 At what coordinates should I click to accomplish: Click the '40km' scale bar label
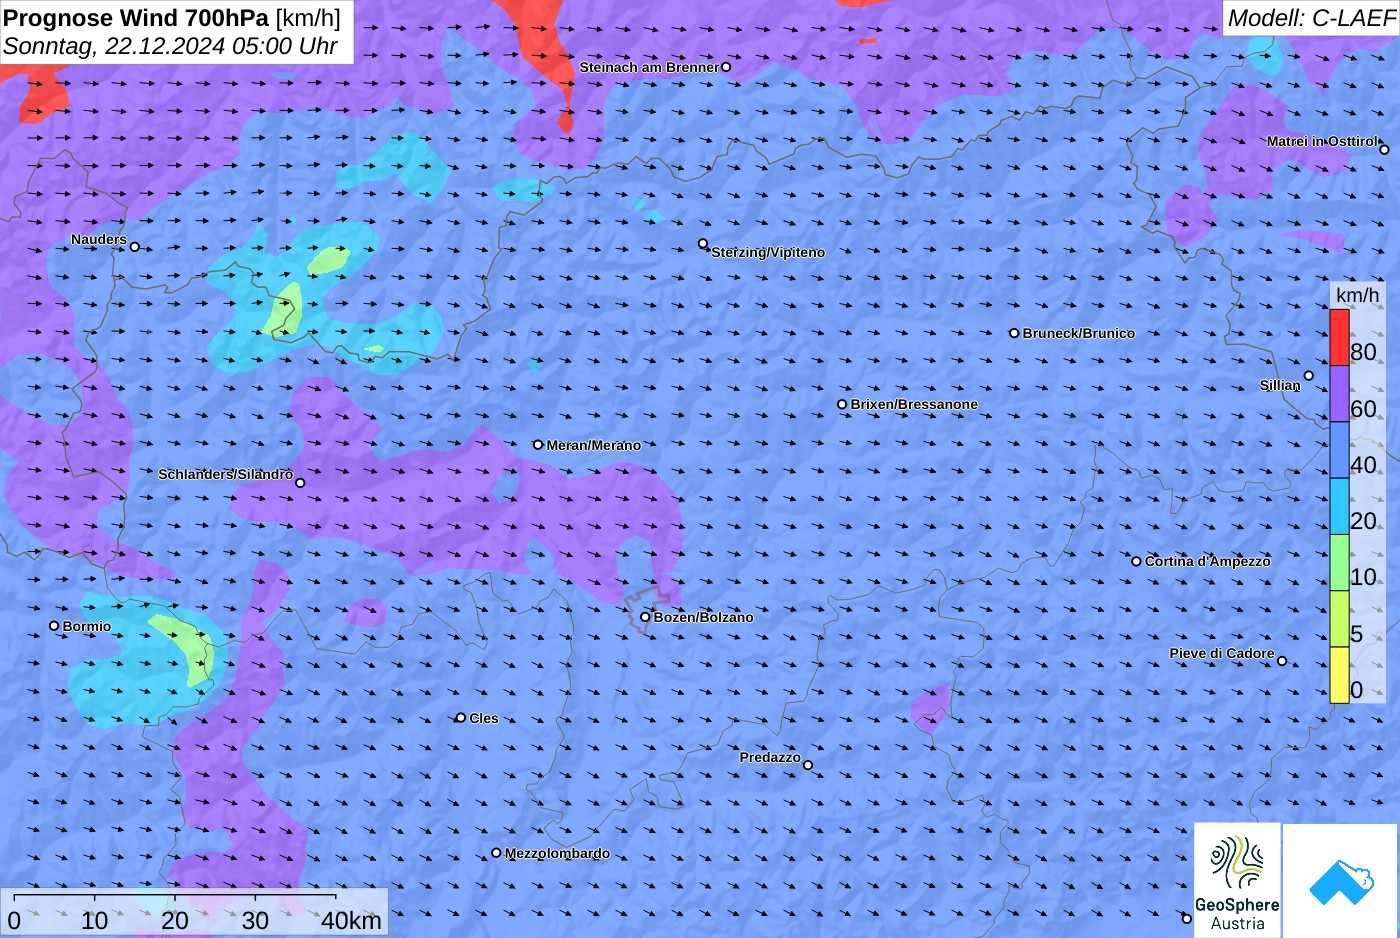click(x=351, y=921)
